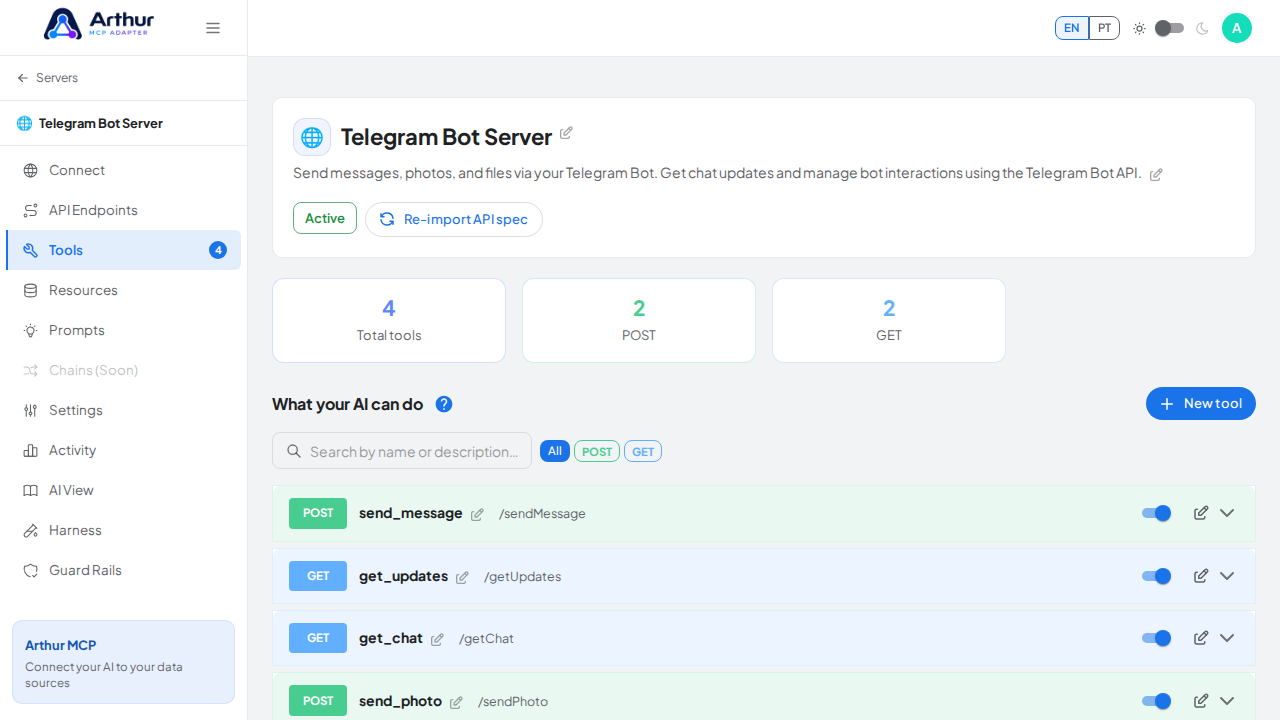Expand the get_updates row
Image resolution: width=1280 pixels, height=720 pixels.
[1227, 576]
